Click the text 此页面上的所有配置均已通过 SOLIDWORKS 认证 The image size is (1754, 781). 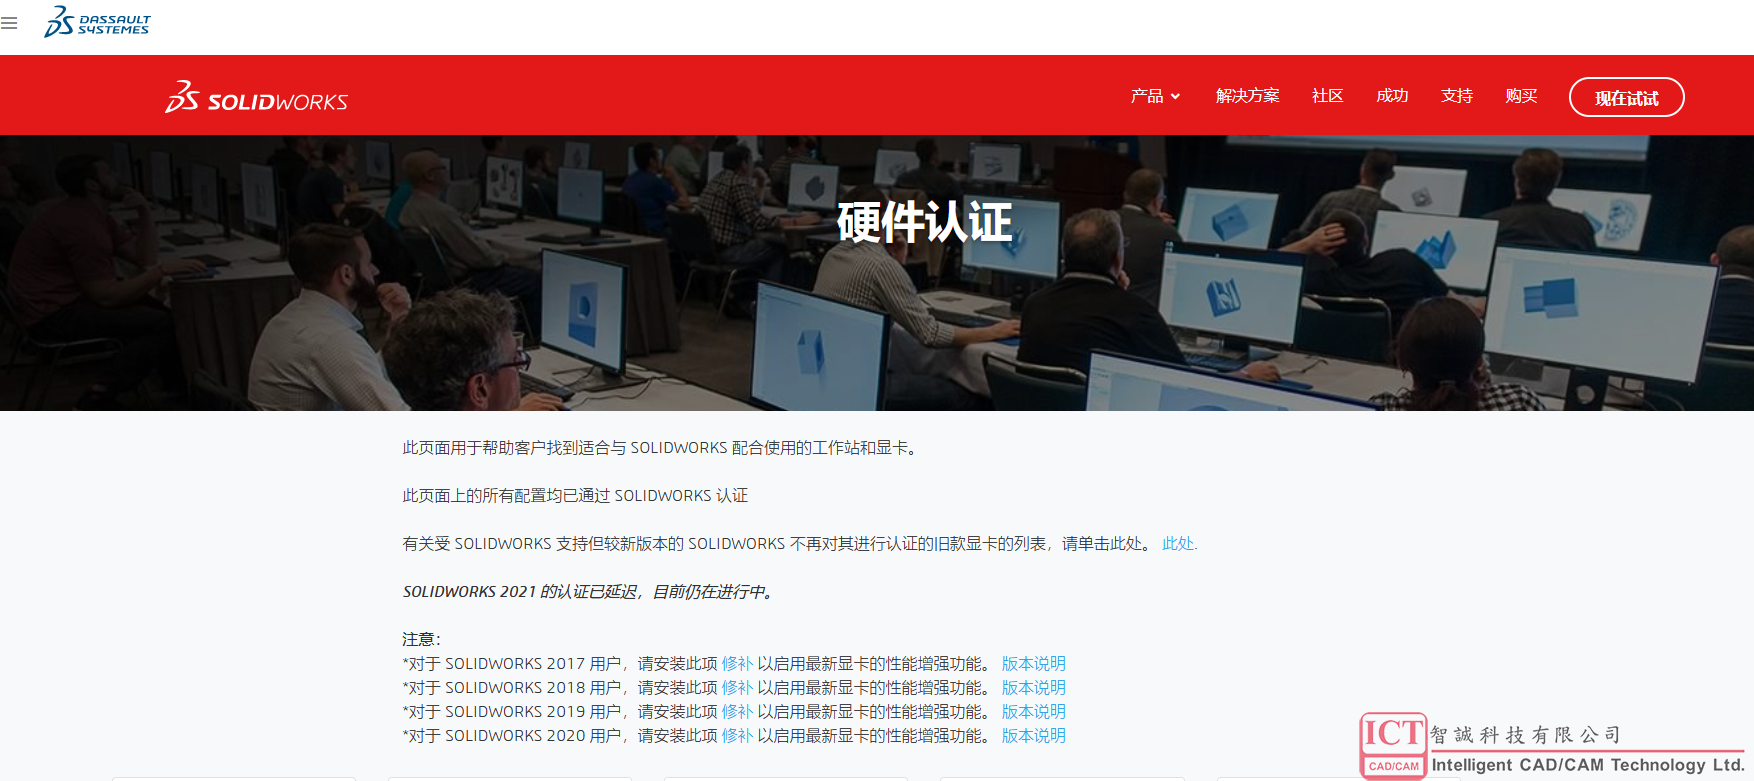[x=575, y=496]
